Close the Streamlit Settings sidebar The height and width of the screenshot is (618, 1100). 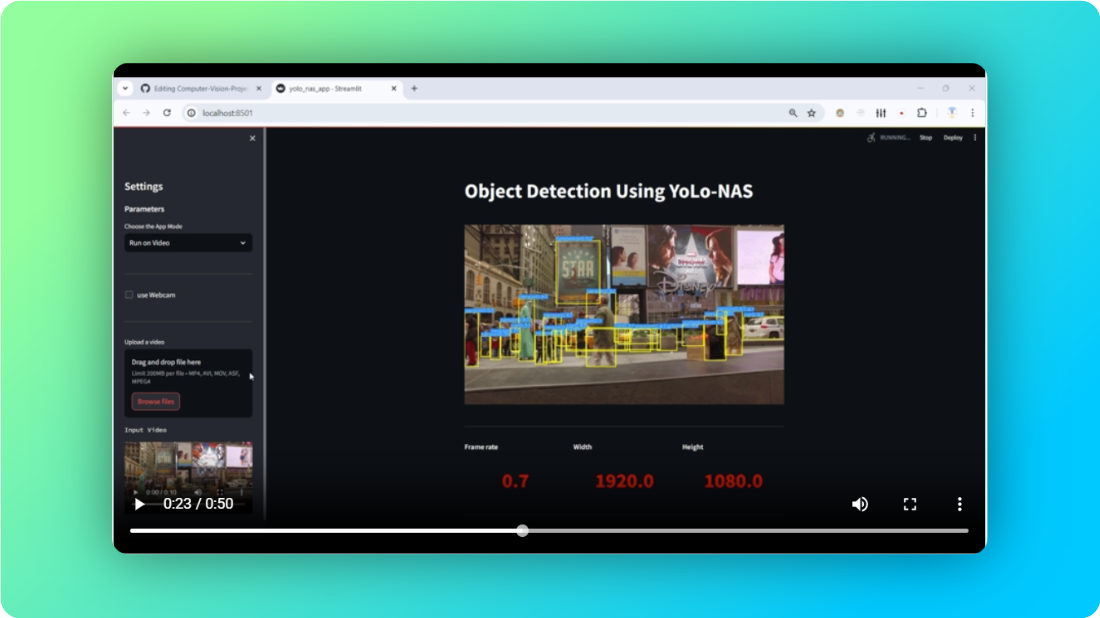click(252, 138)
